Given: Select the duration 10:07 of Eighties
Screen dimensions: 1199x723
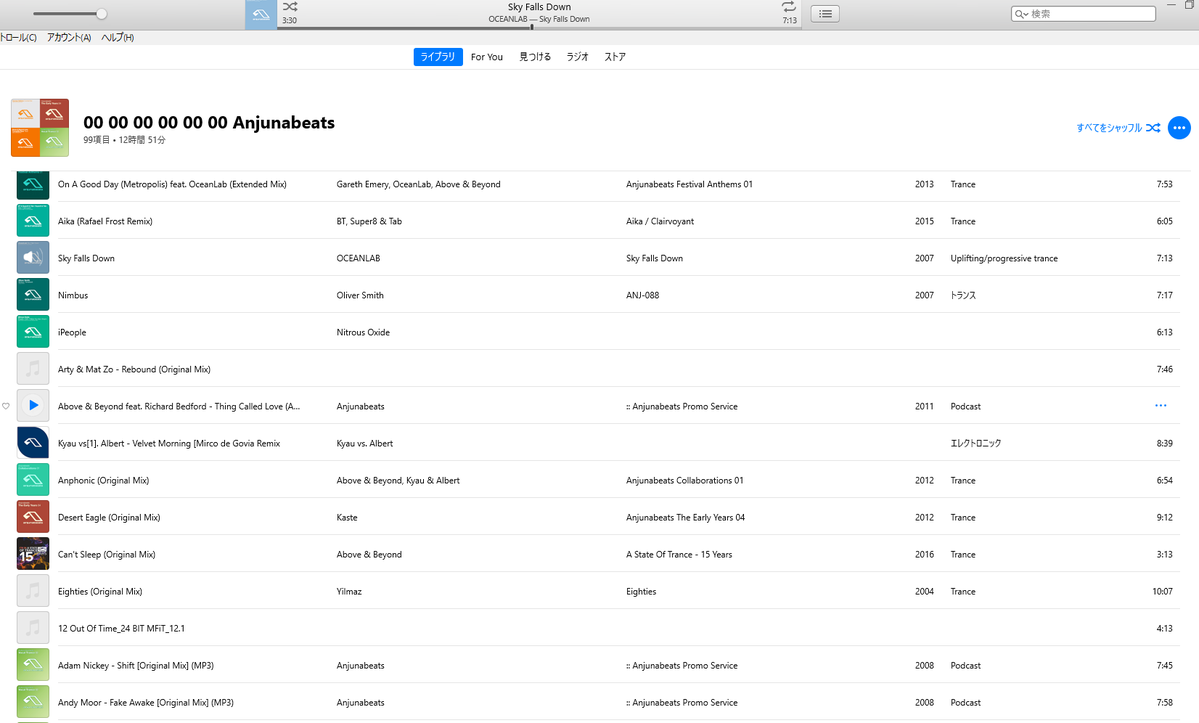Looking at the screenshot, I should 1162,592.
